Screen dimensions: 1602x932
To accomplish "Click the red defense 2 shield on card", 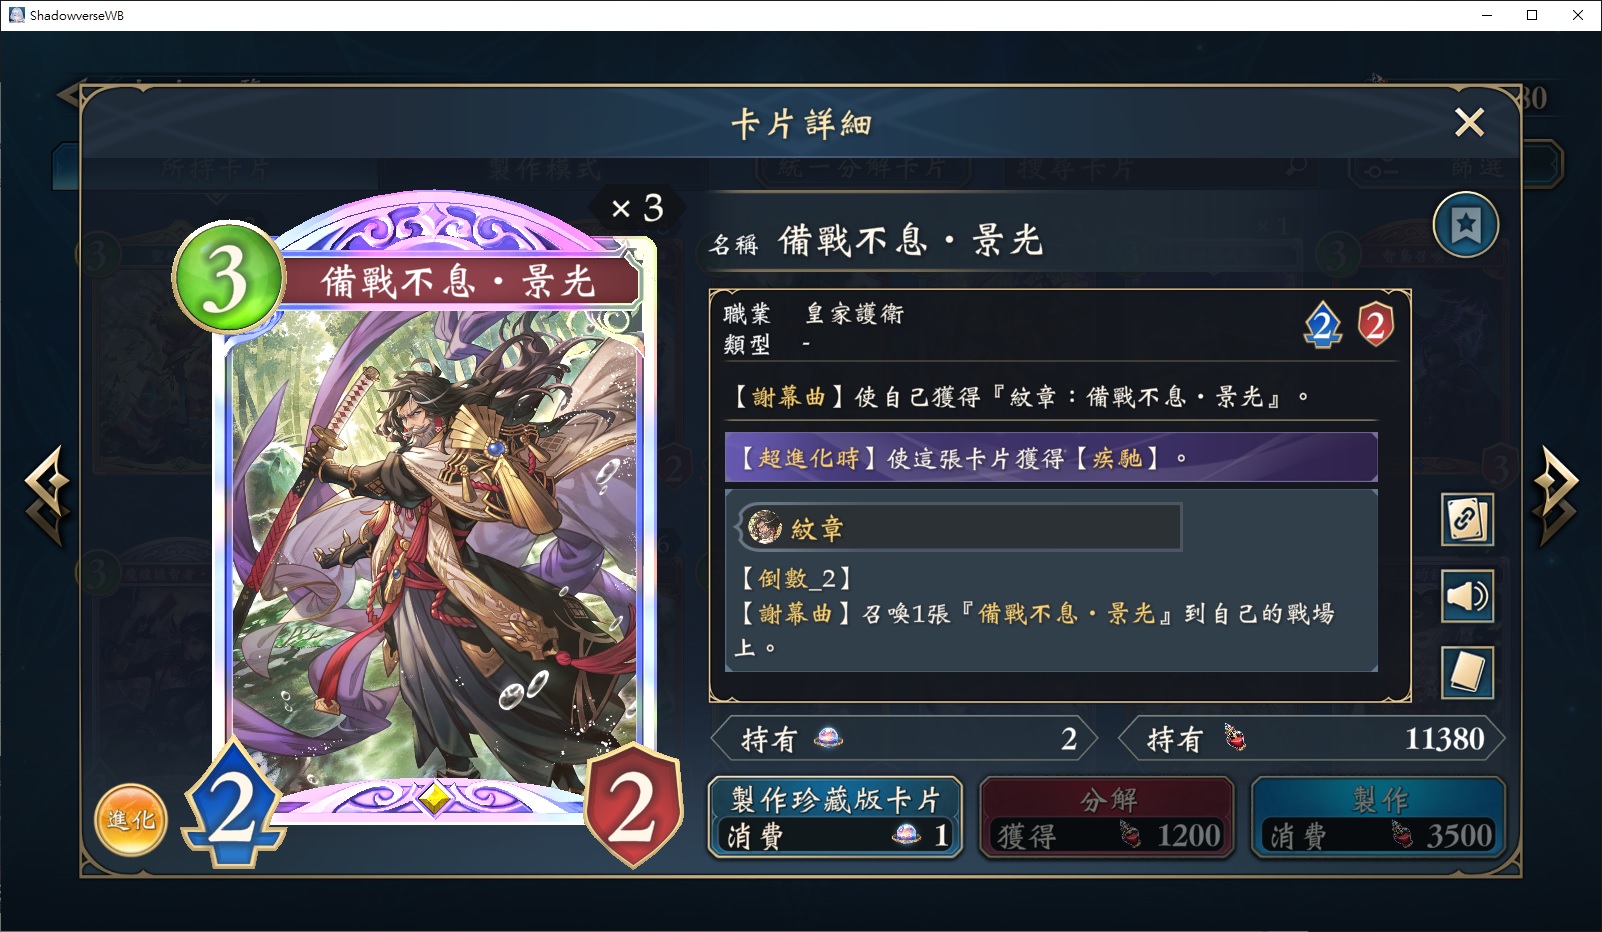I will click(633, 806).
